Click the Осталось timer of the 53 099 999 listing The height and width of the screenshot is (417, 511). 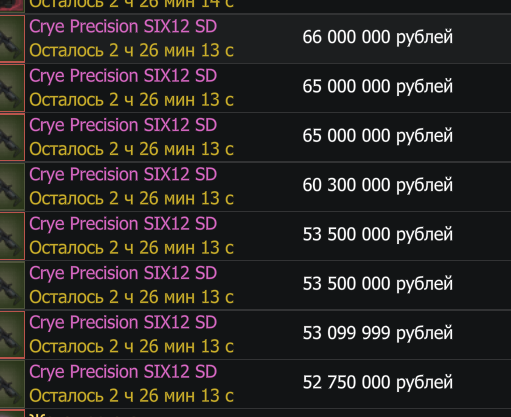(132, 347)
